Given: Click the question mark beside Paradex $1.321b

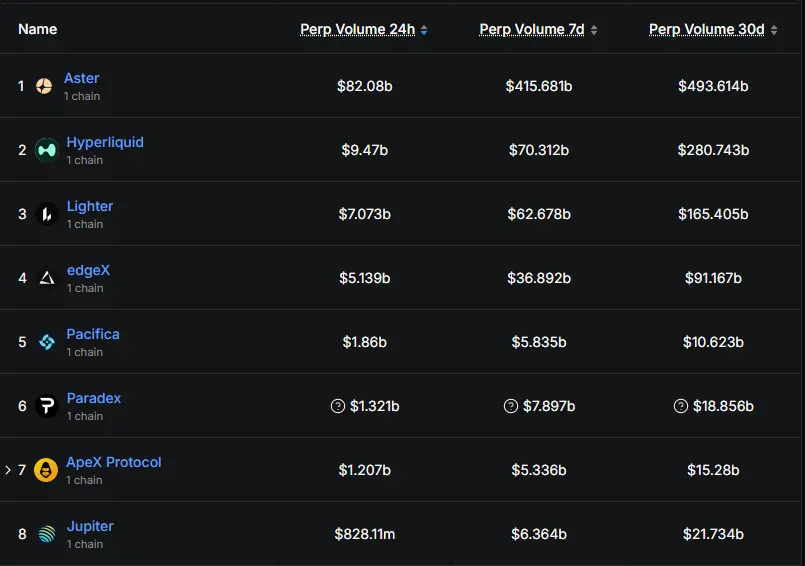Looking at the screenshot, I should pos(338,406).
